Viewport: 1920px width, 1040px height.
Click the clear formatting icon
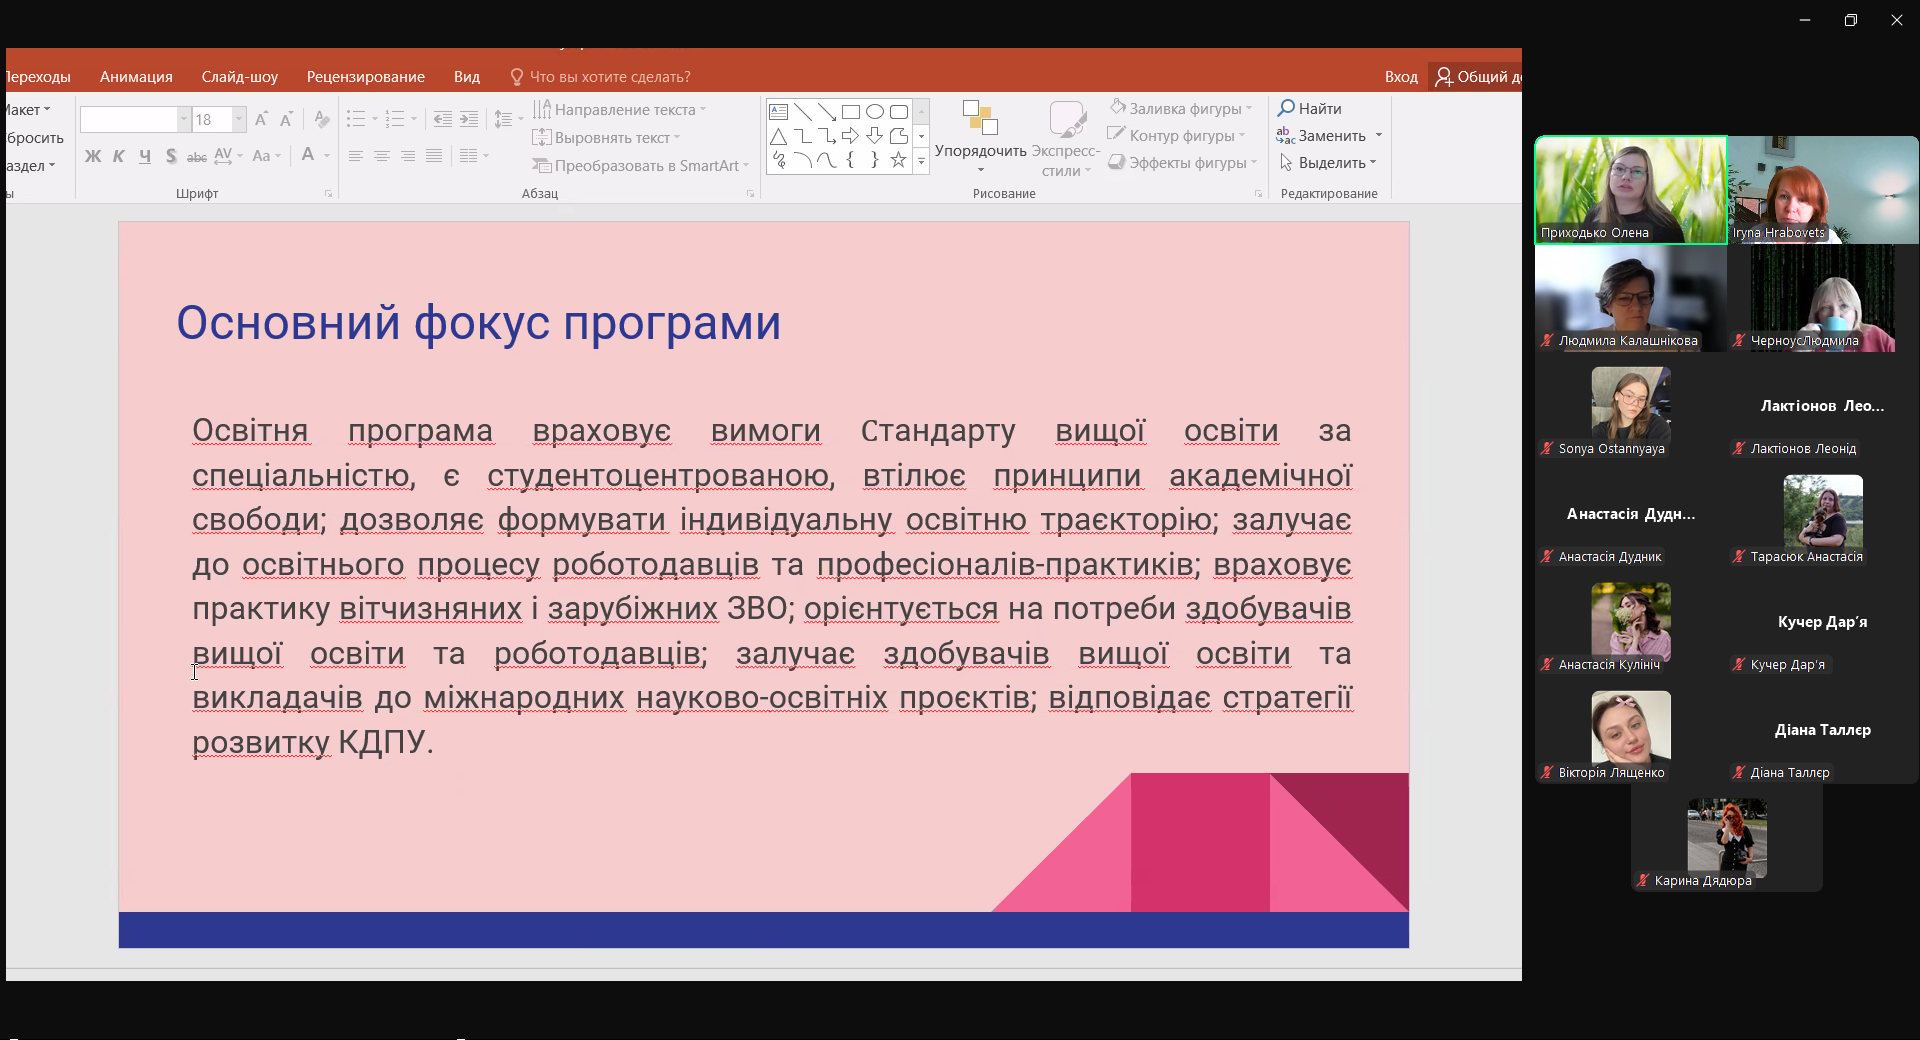321,120
